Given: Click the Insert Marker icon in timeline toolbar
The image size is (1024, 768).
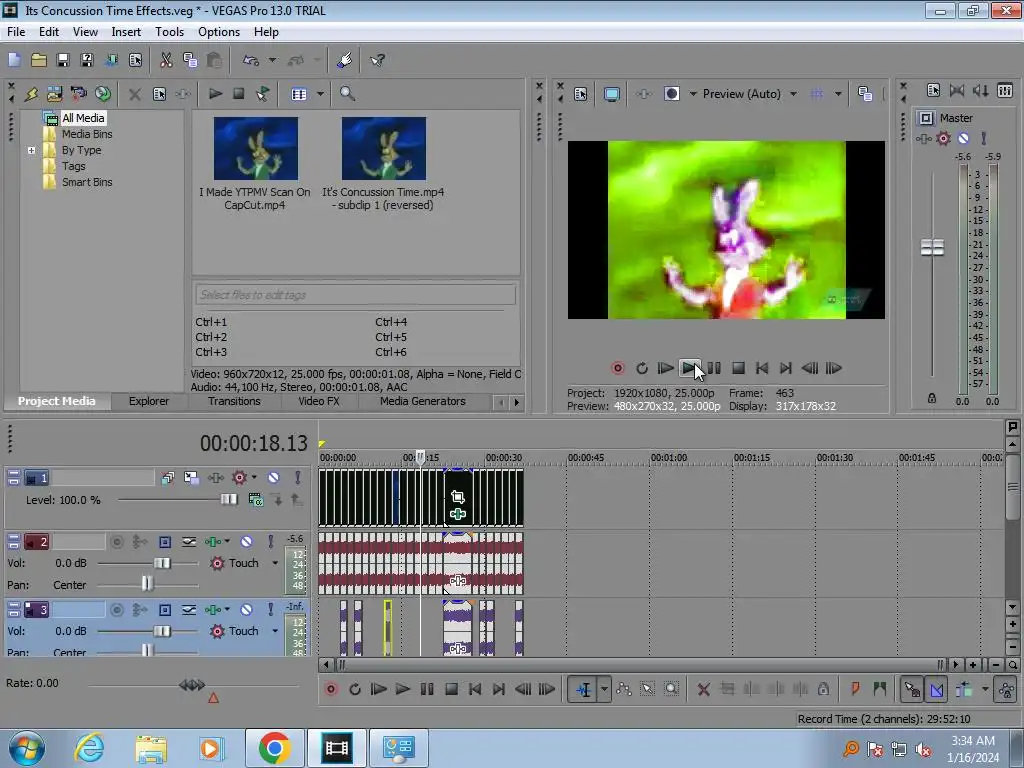Looking at the screenshot, I should pos(855,689).
